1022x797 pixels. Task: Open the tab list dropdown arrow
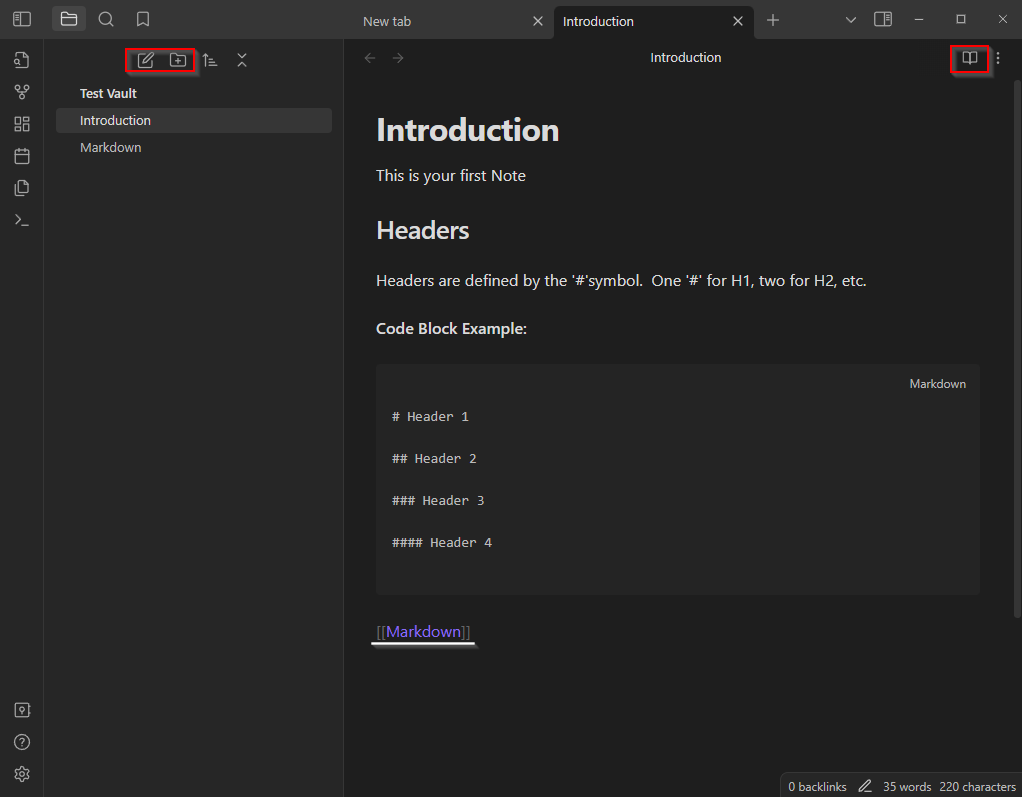coord(851,20)
